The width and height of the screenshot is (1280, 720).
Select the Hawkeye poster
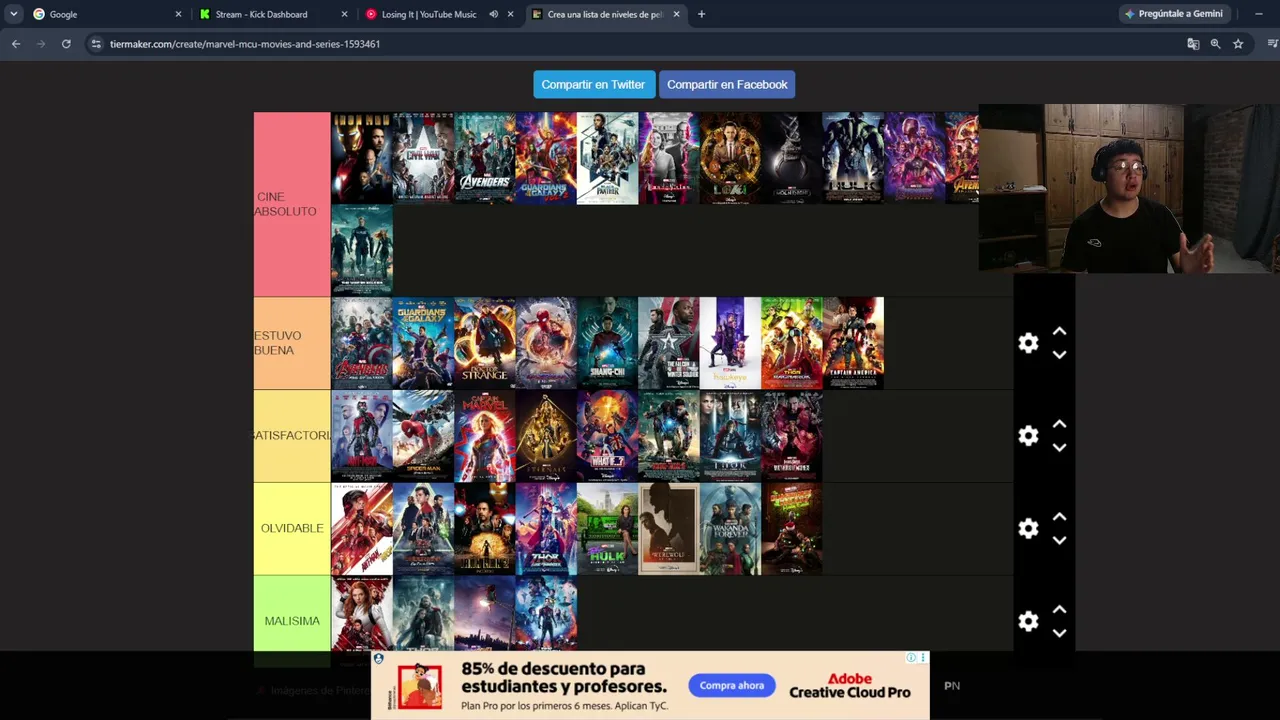point(730,343)
